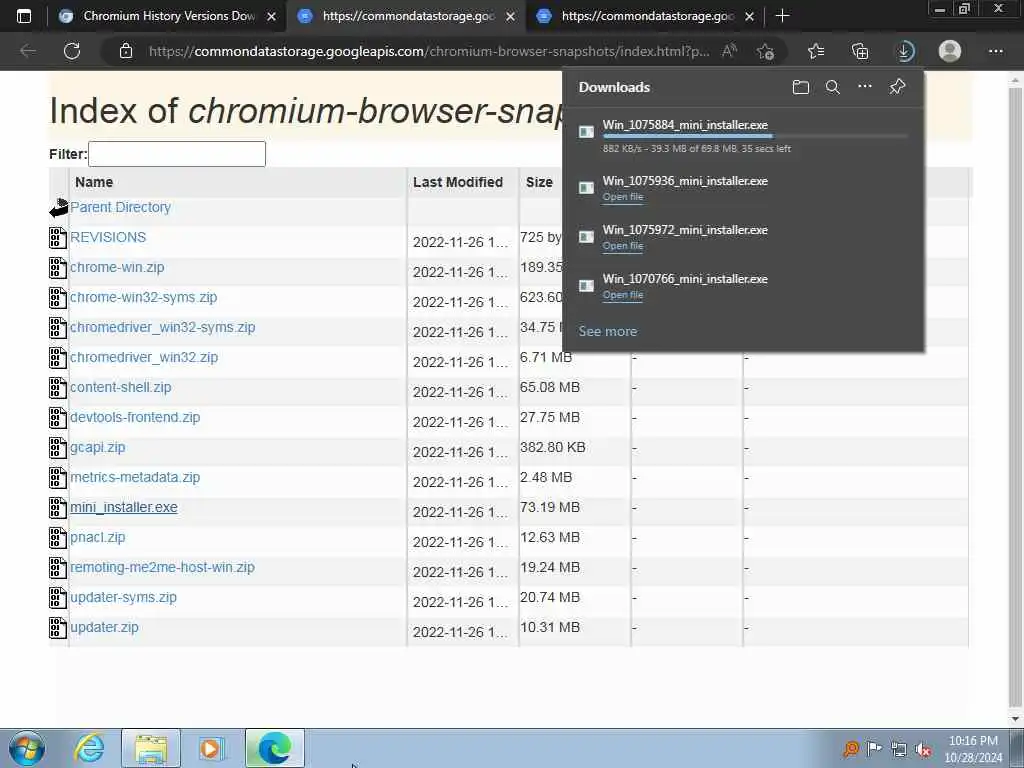Download chromedriver_win32.zip
Viewport: 1024px width, 768px height.
pyautogui.click(x=144, y=357)
